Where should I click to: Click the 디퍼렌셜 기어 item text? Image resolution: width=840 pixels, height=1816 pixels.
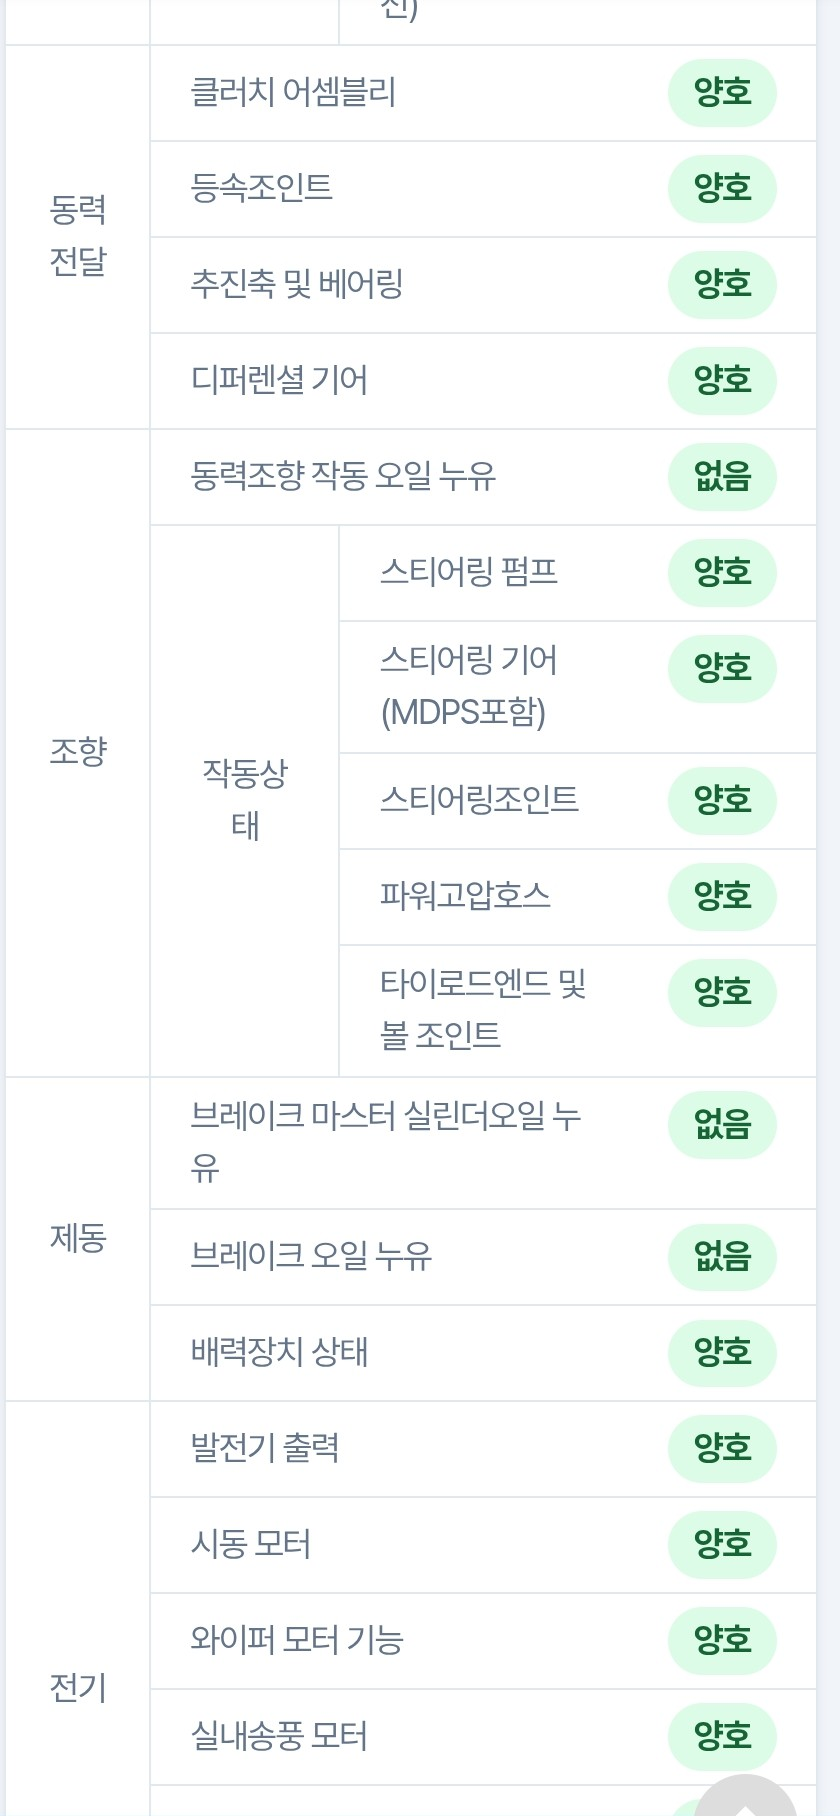pos(279,380)
